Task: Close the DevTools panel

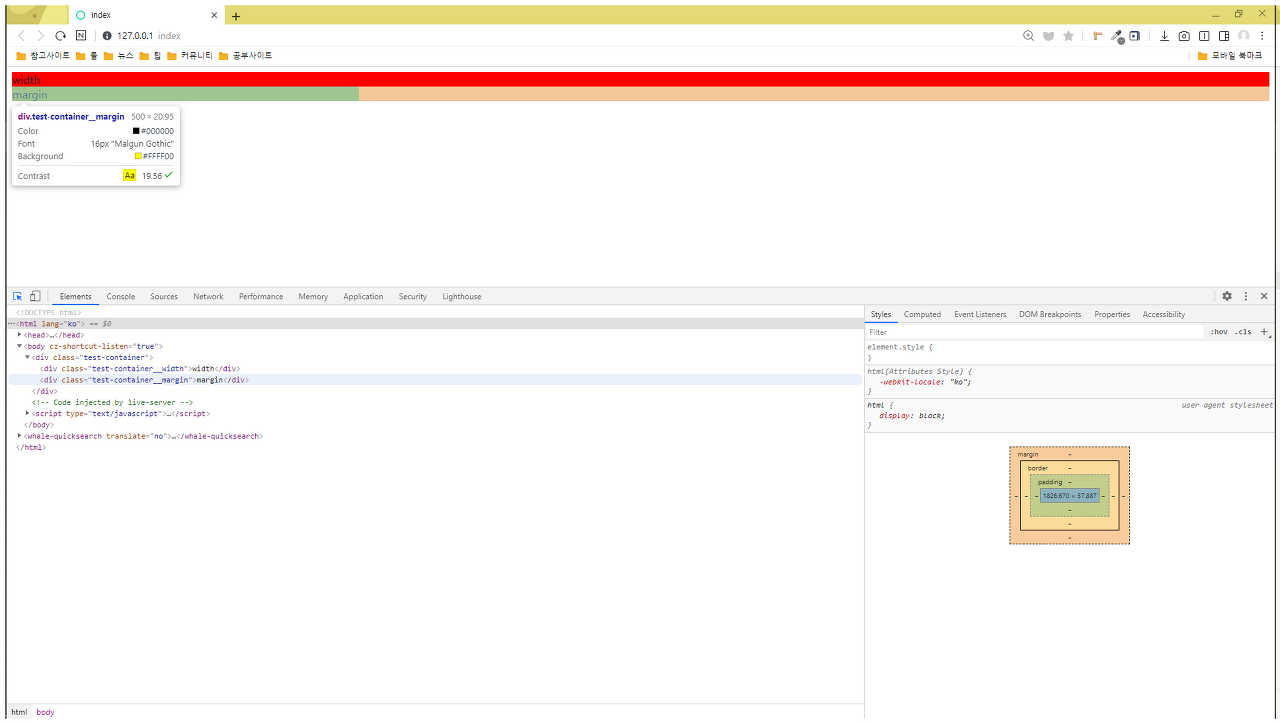Action: tap(1264, 296)
